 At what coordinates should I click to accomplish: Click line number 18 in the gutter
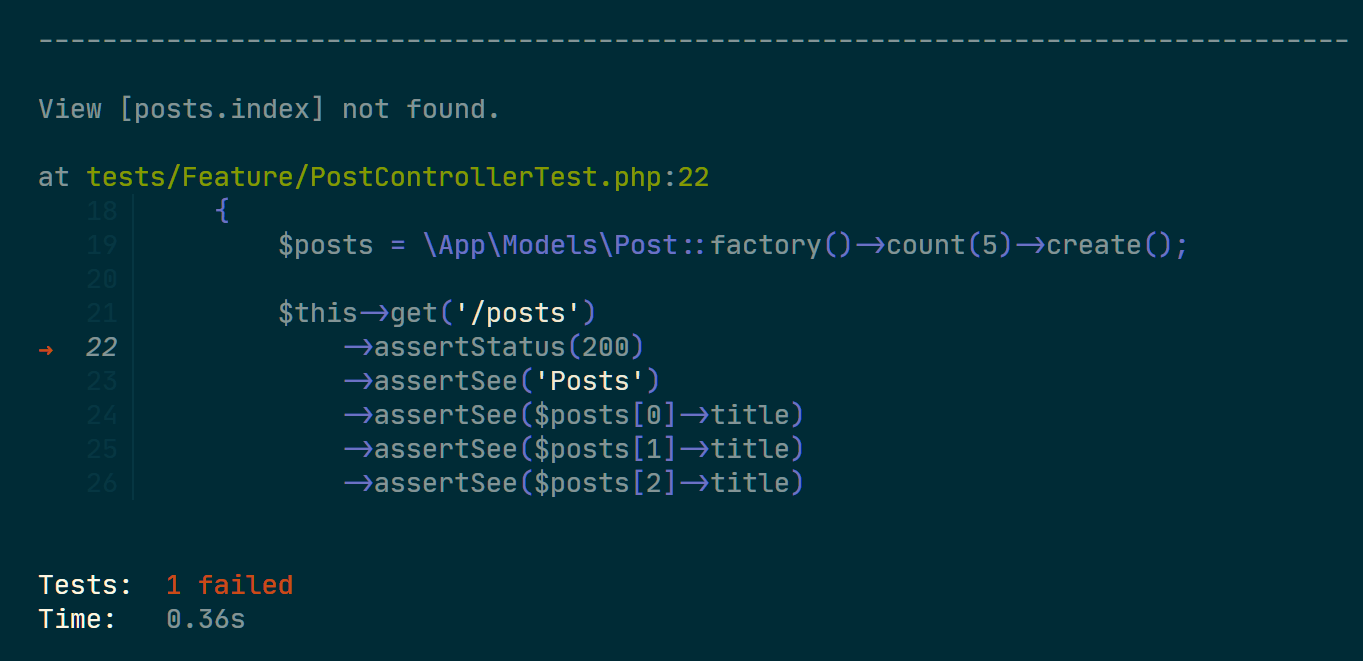tap(101, 211)
